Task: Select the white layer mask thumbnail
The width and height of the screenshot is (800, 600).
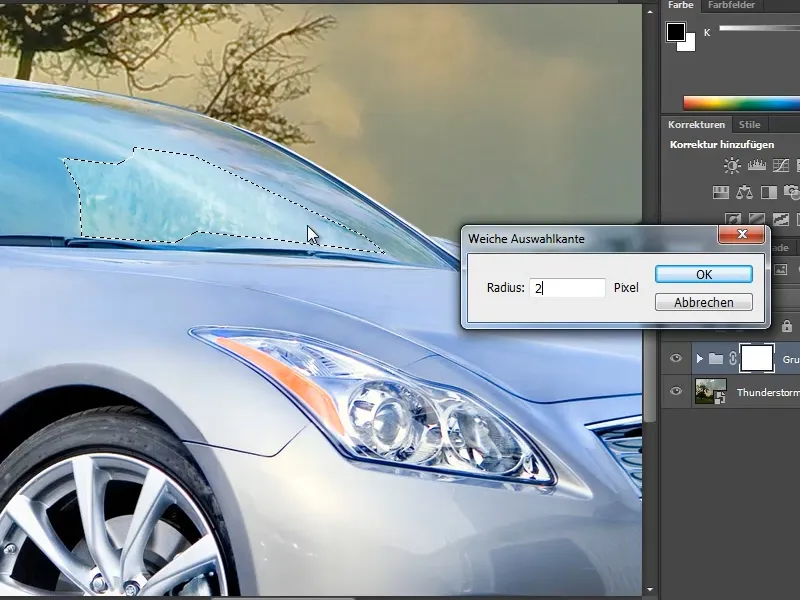Action: click(757, 358)
